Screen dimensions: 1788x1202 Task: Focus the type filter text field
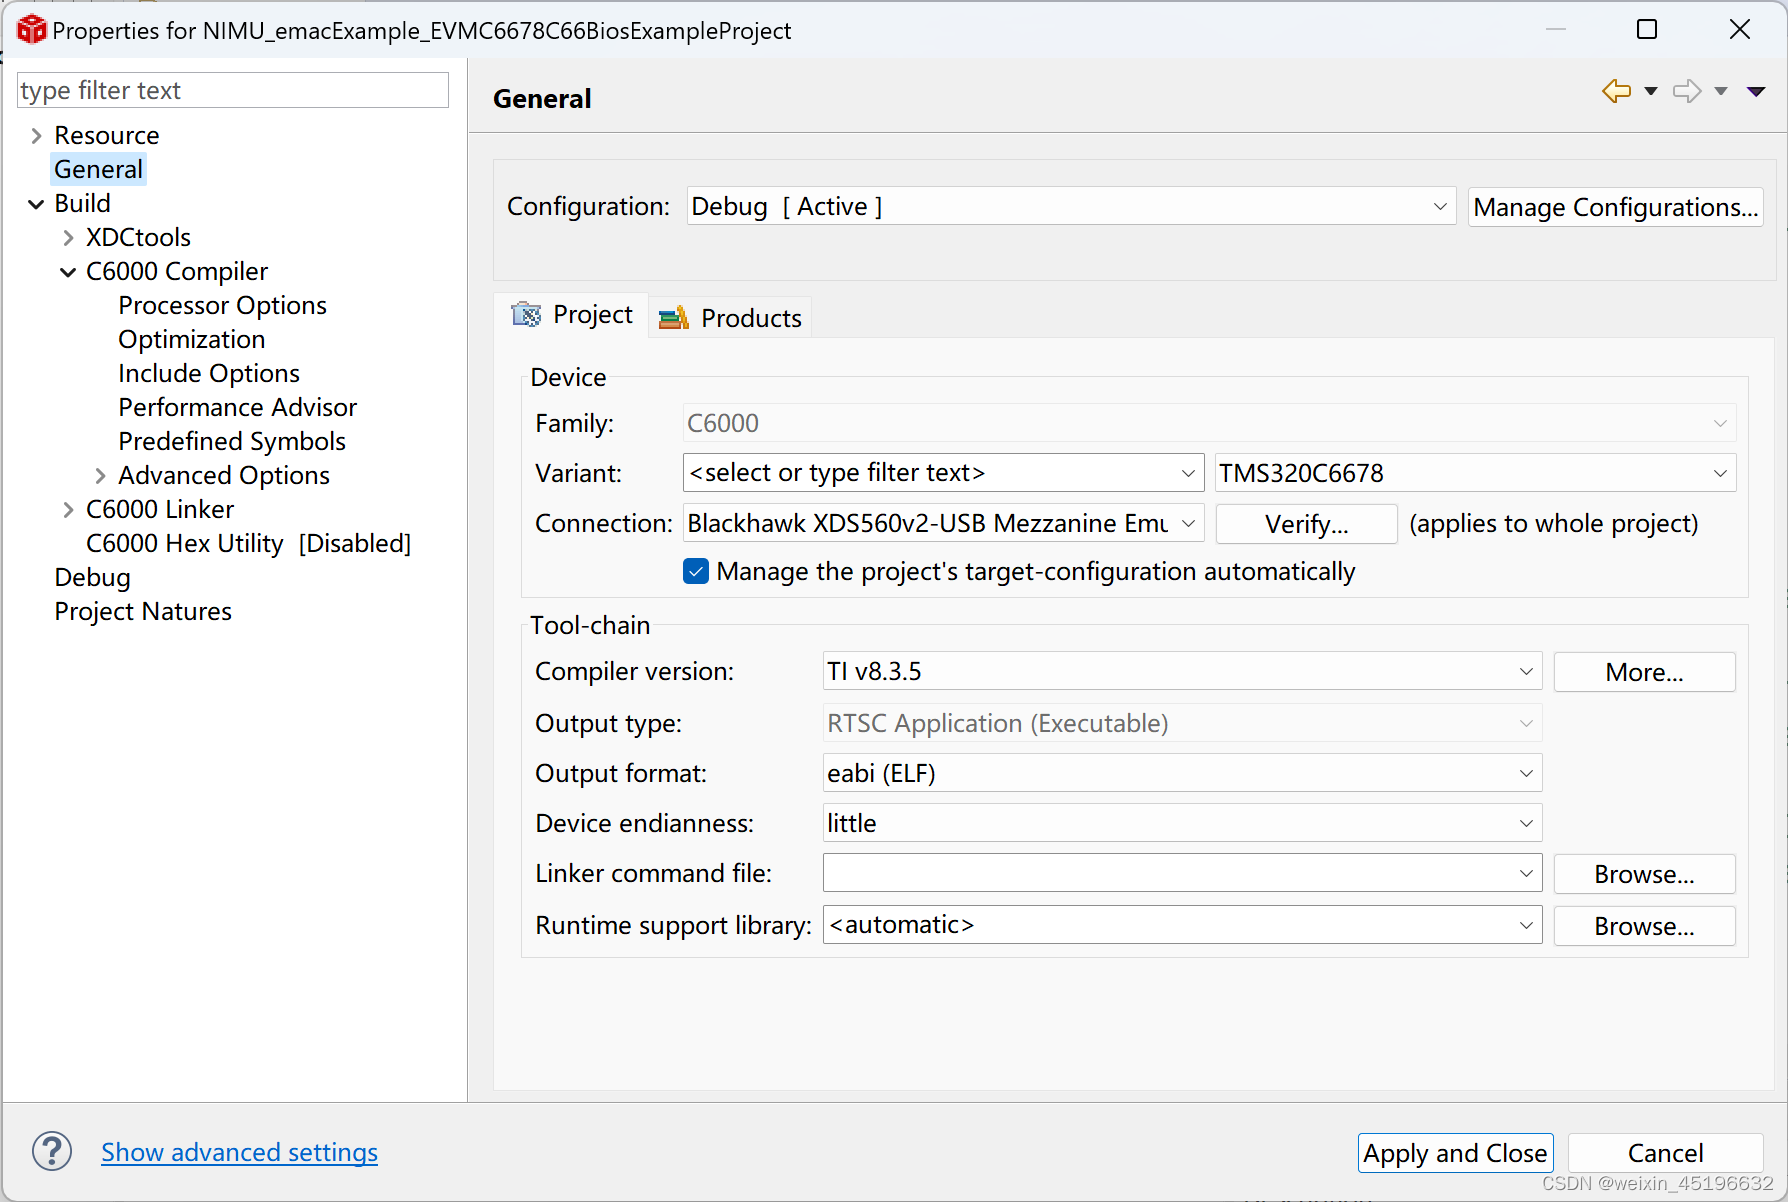232,90
